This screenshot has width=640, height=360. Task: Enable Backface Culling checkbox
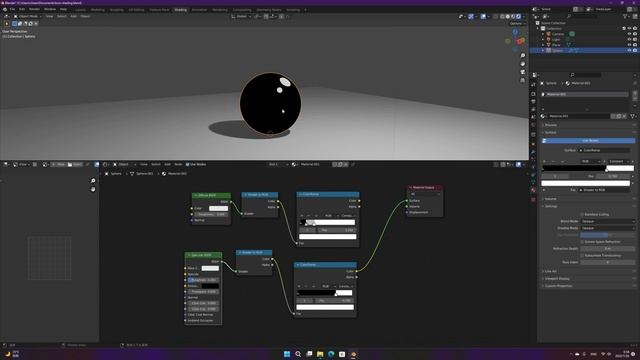pyautogui.click(x=582, y=214)
